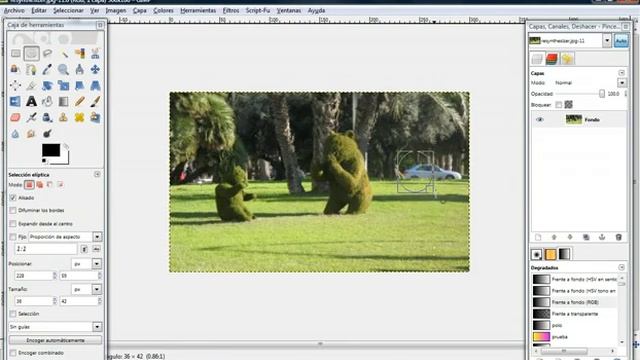The width and height of the screenshot is (640, 360).
Task: Select the Ink tool
Action: tap(47, 118)
